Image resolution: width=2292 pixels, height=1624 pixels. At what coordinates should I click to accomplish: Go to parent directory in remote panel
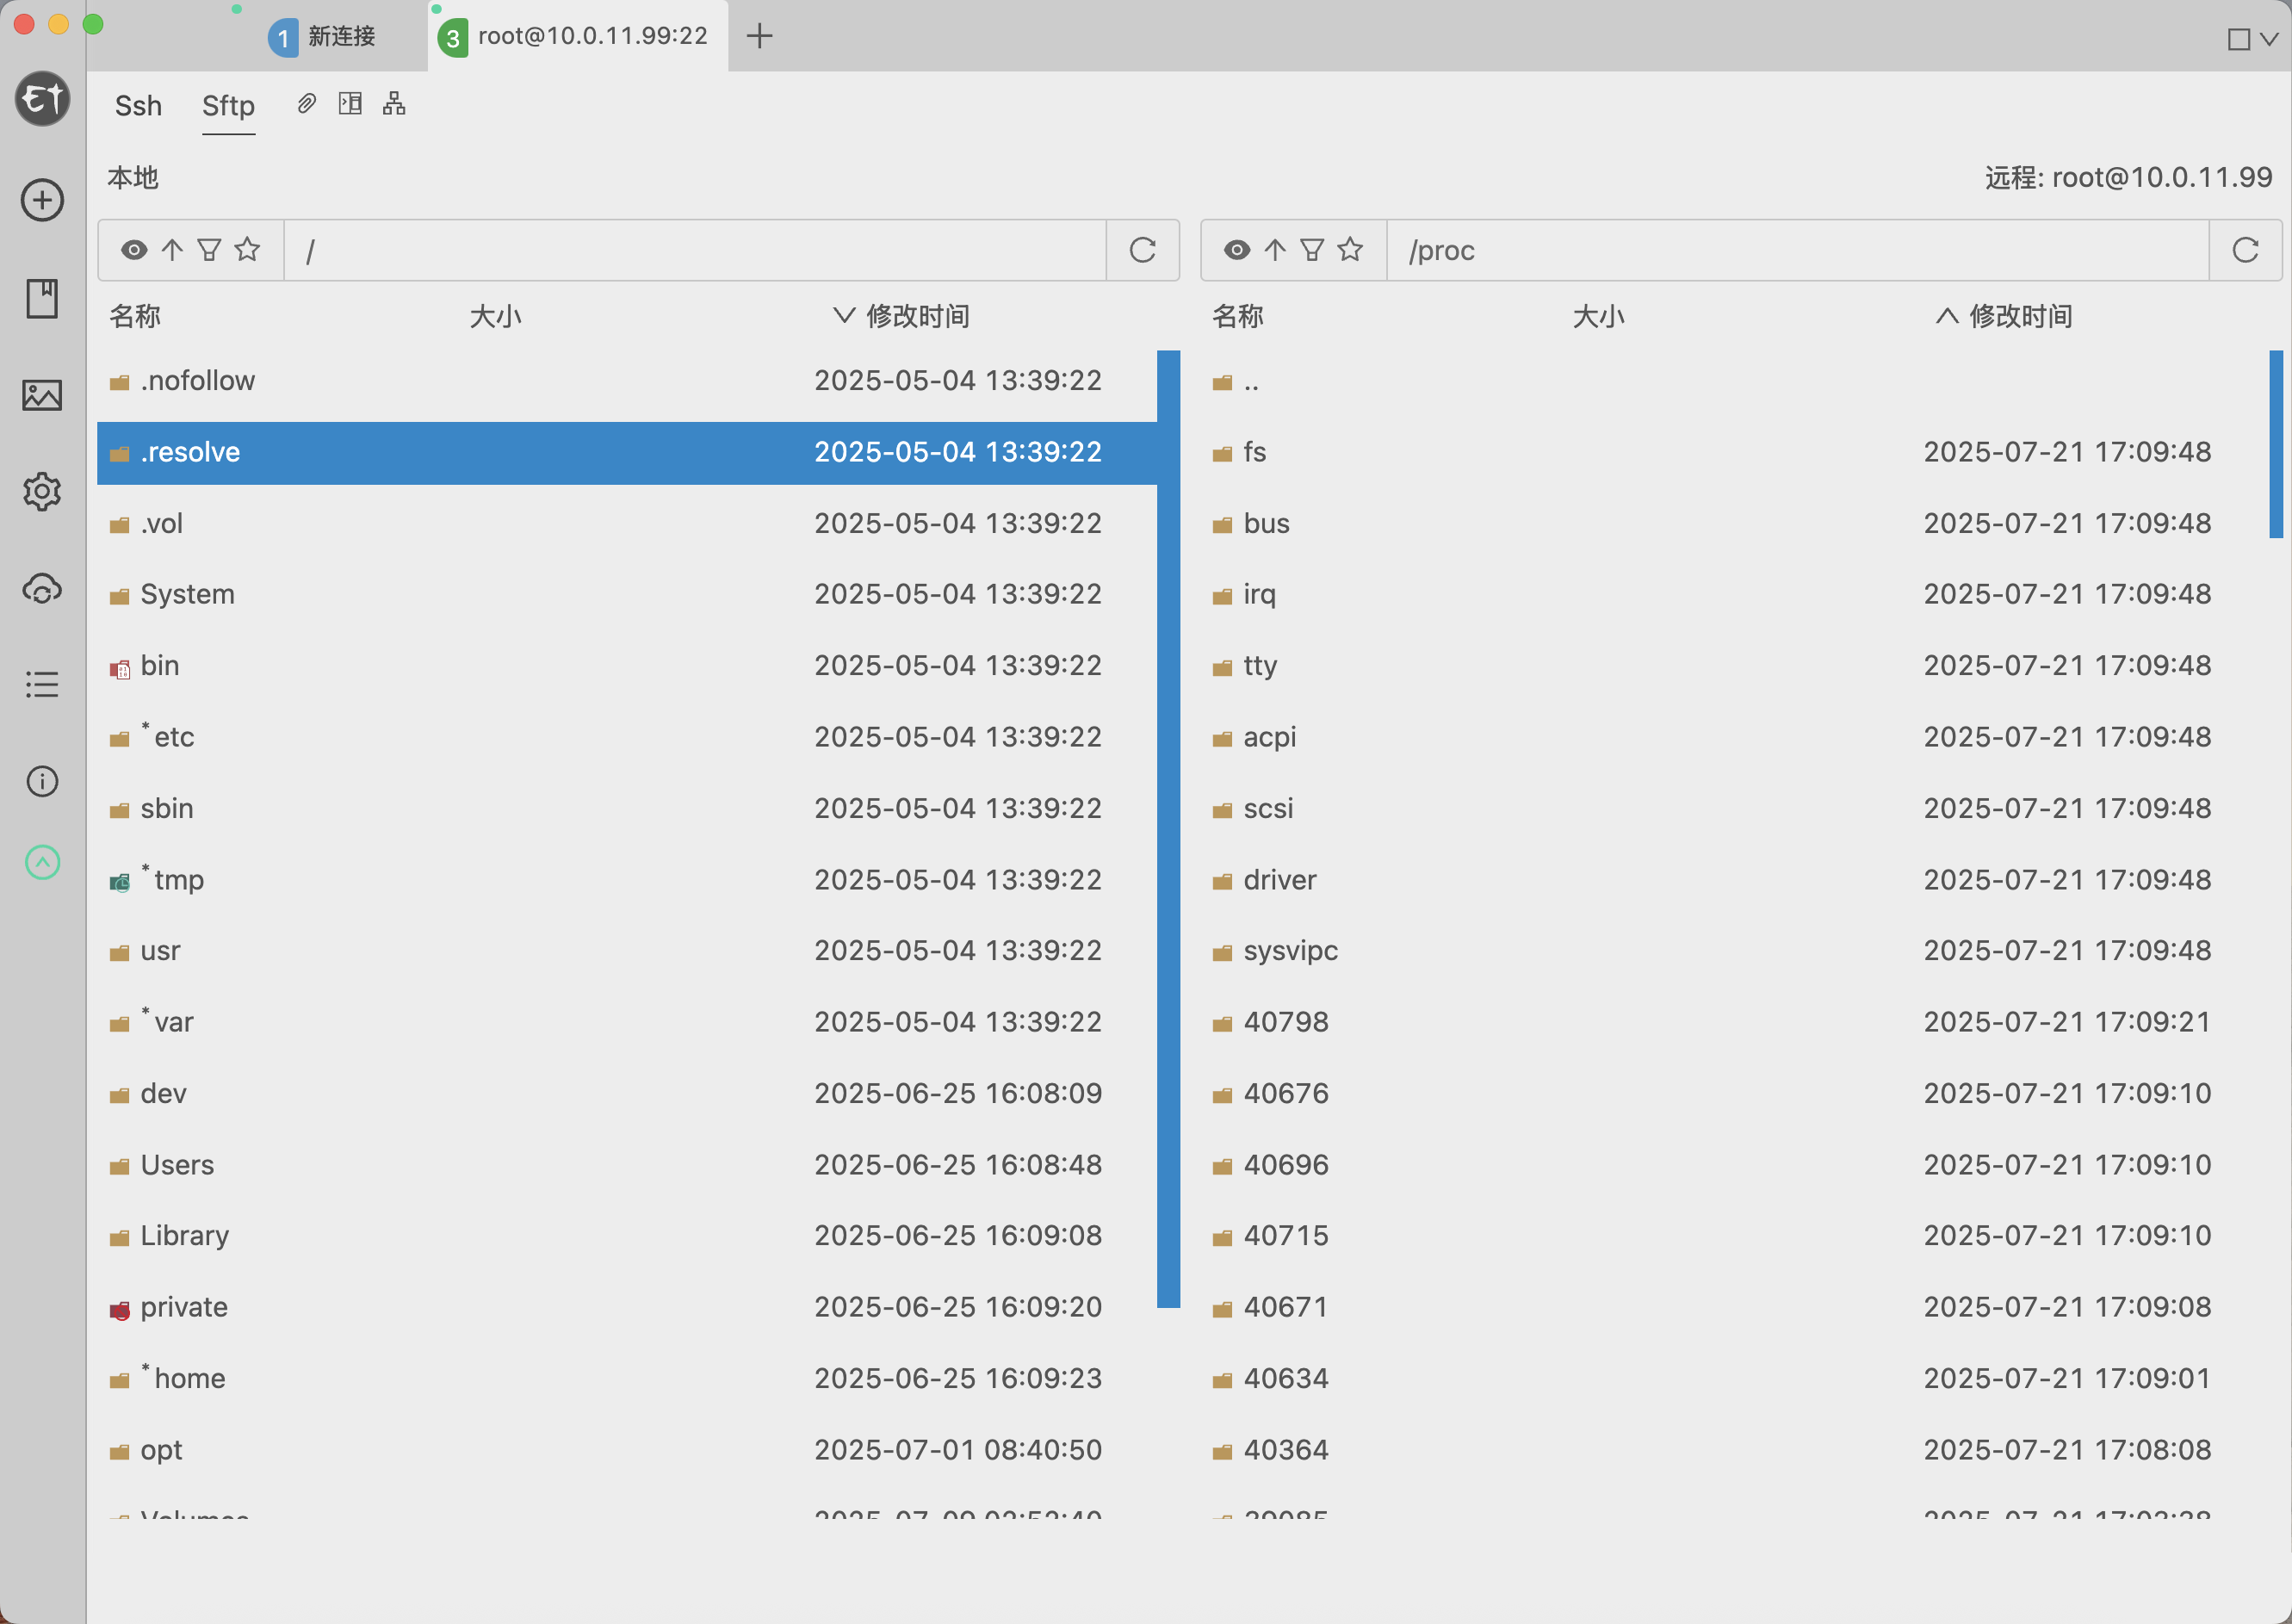click(1274, 249)
